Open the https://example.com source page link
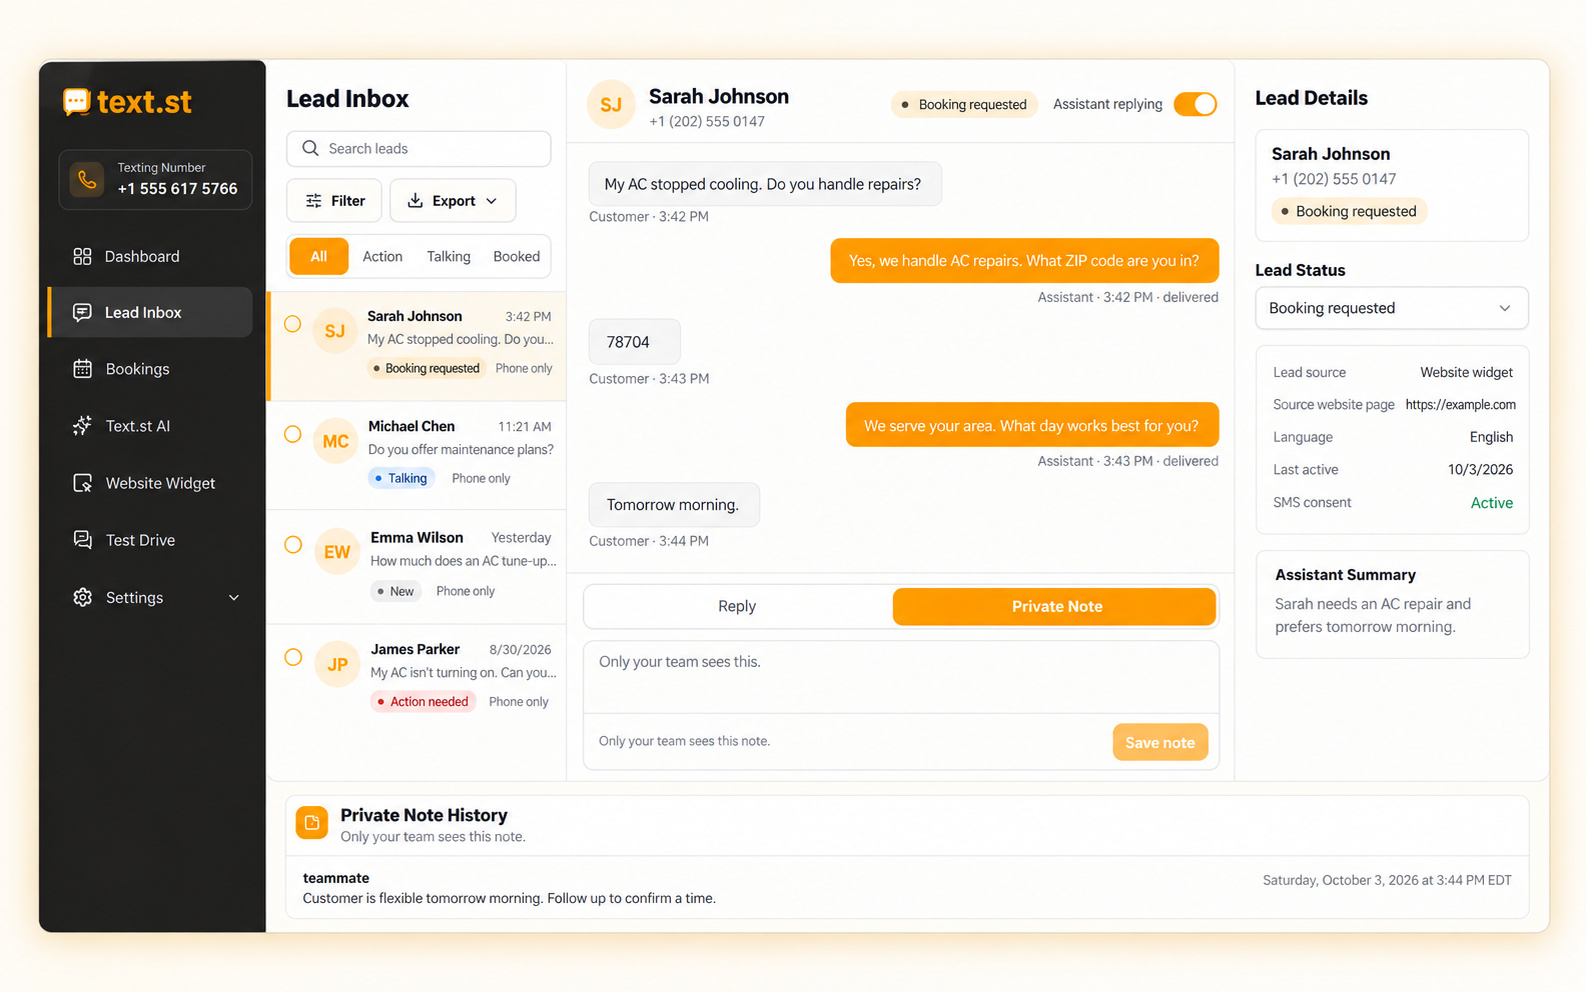This screenshot has width=1586, height=992. 1460,405
